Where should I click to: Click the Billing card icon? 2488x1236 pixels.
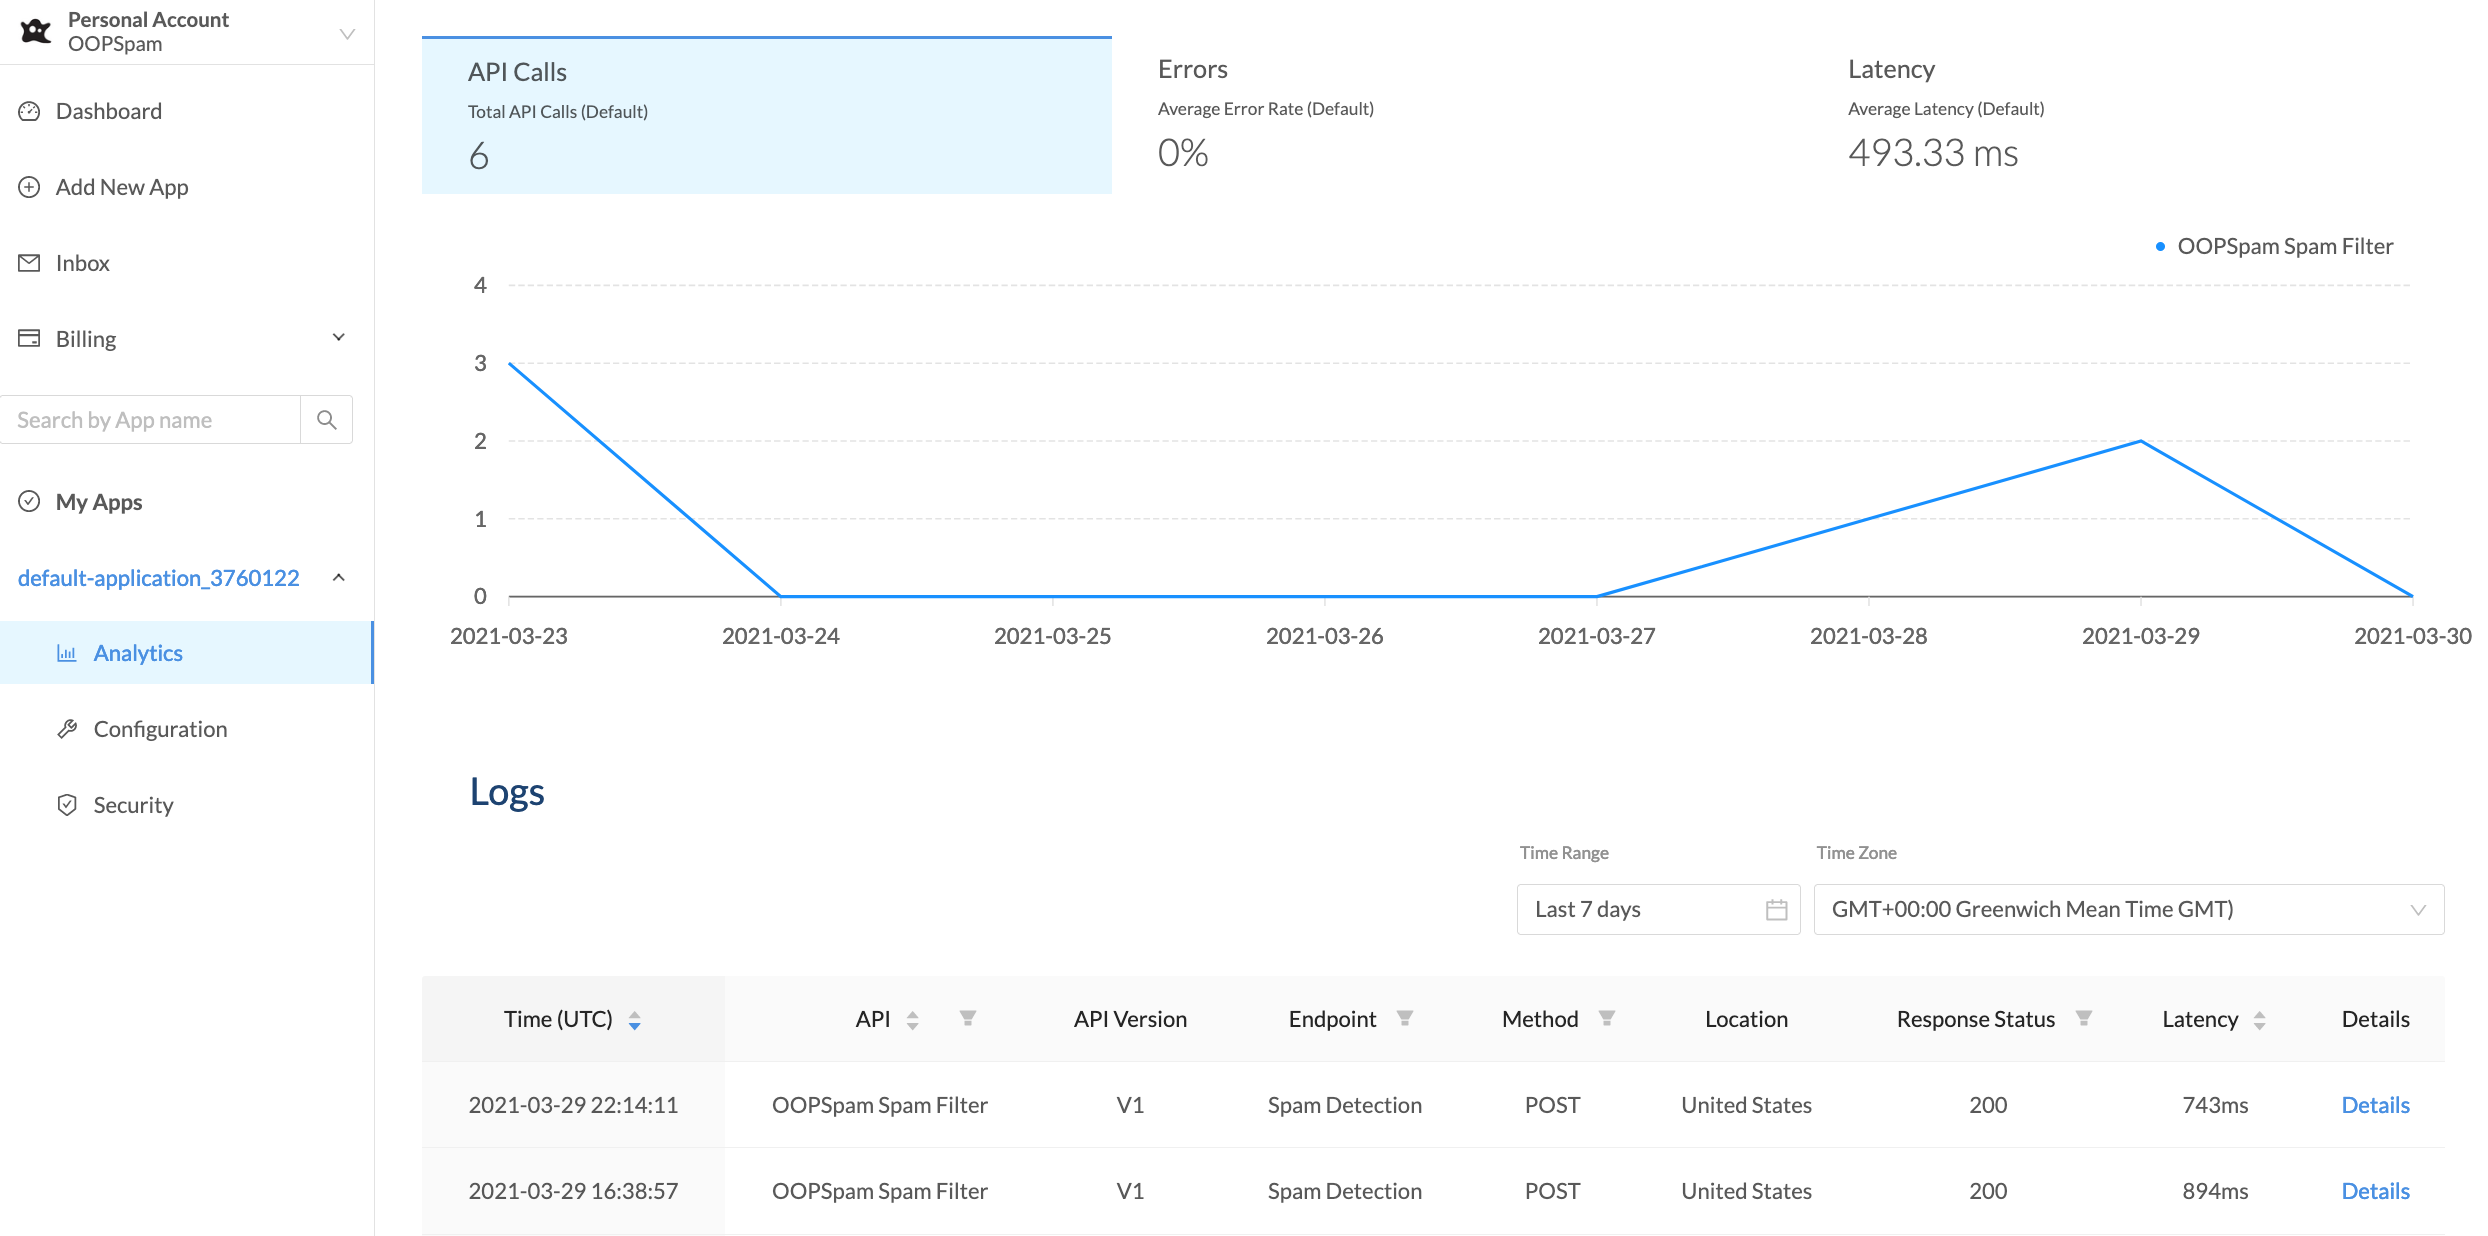click(29, 338)
